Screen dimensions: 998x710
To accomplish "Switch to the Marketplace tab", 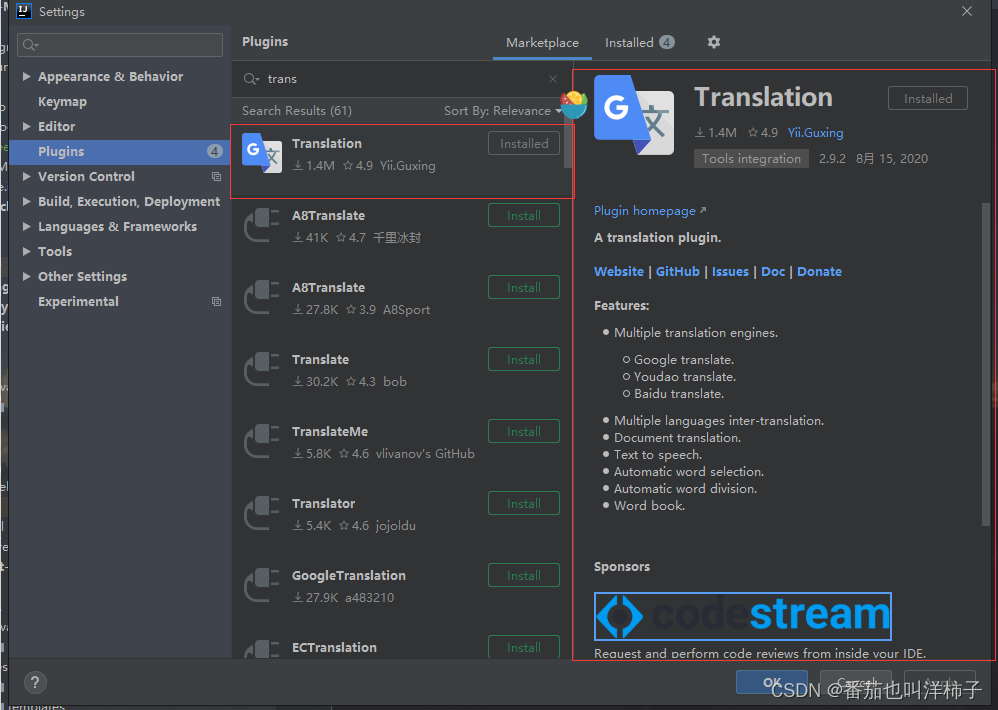I will [x=542, y=43].
